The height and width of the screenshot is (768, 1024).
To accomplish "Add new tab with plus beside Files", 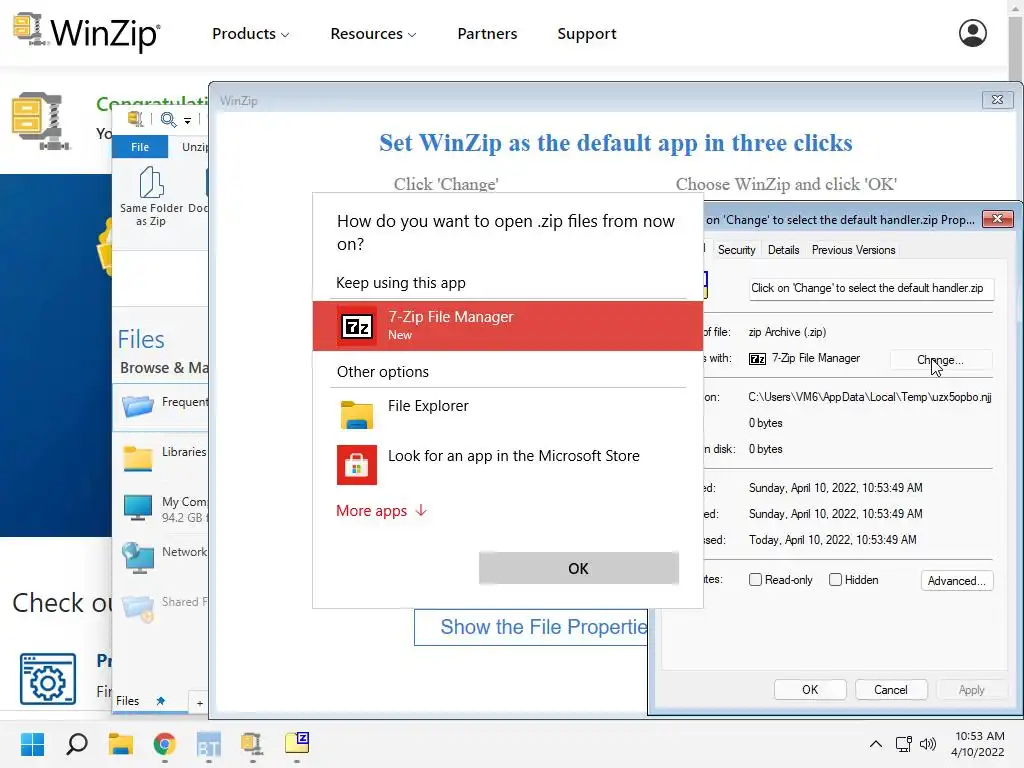I will pos(200,703).
